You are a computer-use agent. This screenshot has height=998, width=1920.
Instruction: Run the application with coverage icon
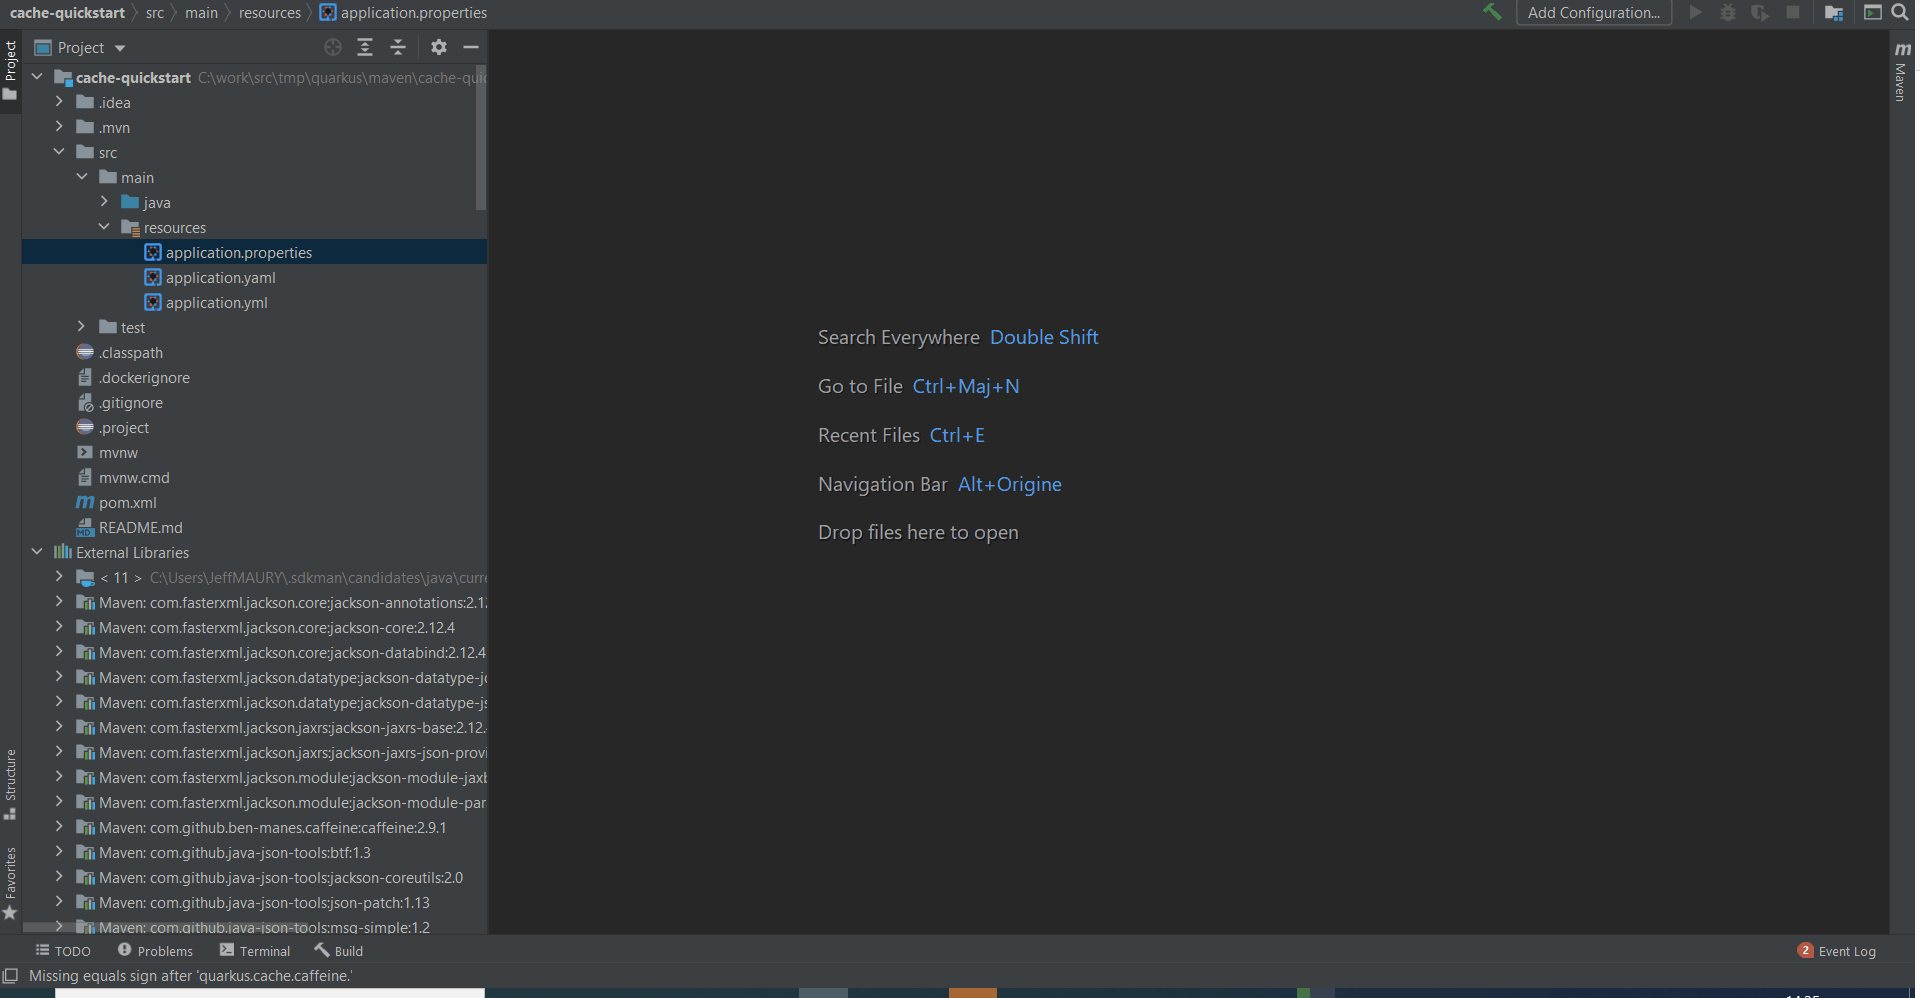pyautogui.click(x=1760, y=13)
